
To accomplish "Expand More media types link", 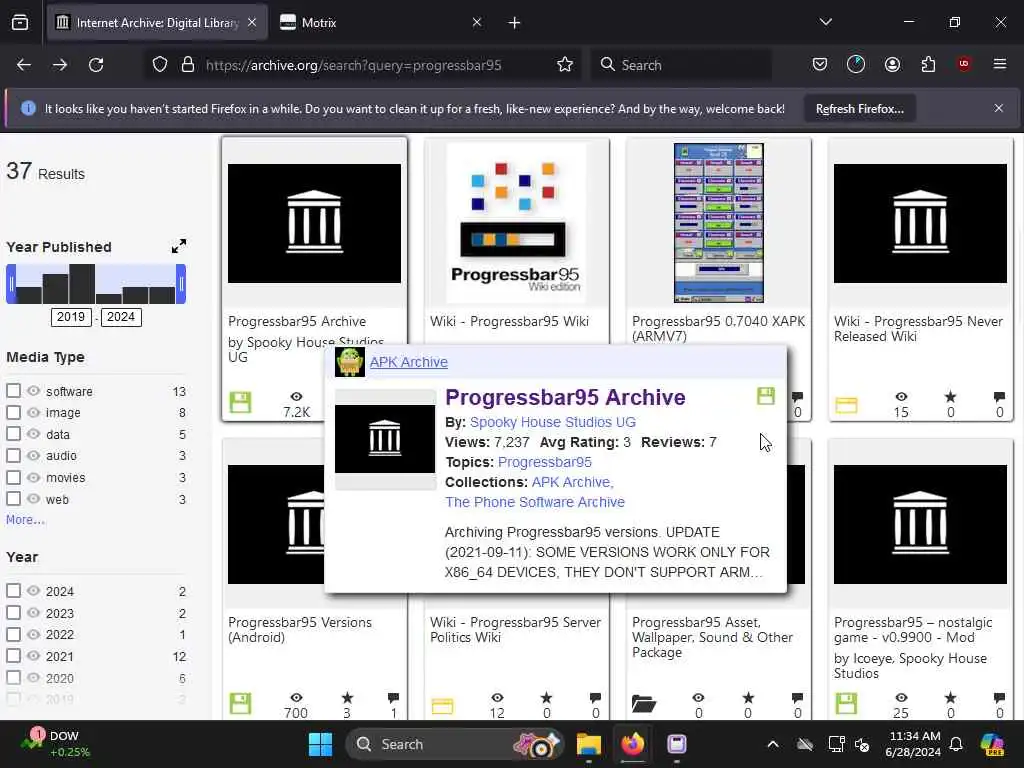I will pos(25,520).
